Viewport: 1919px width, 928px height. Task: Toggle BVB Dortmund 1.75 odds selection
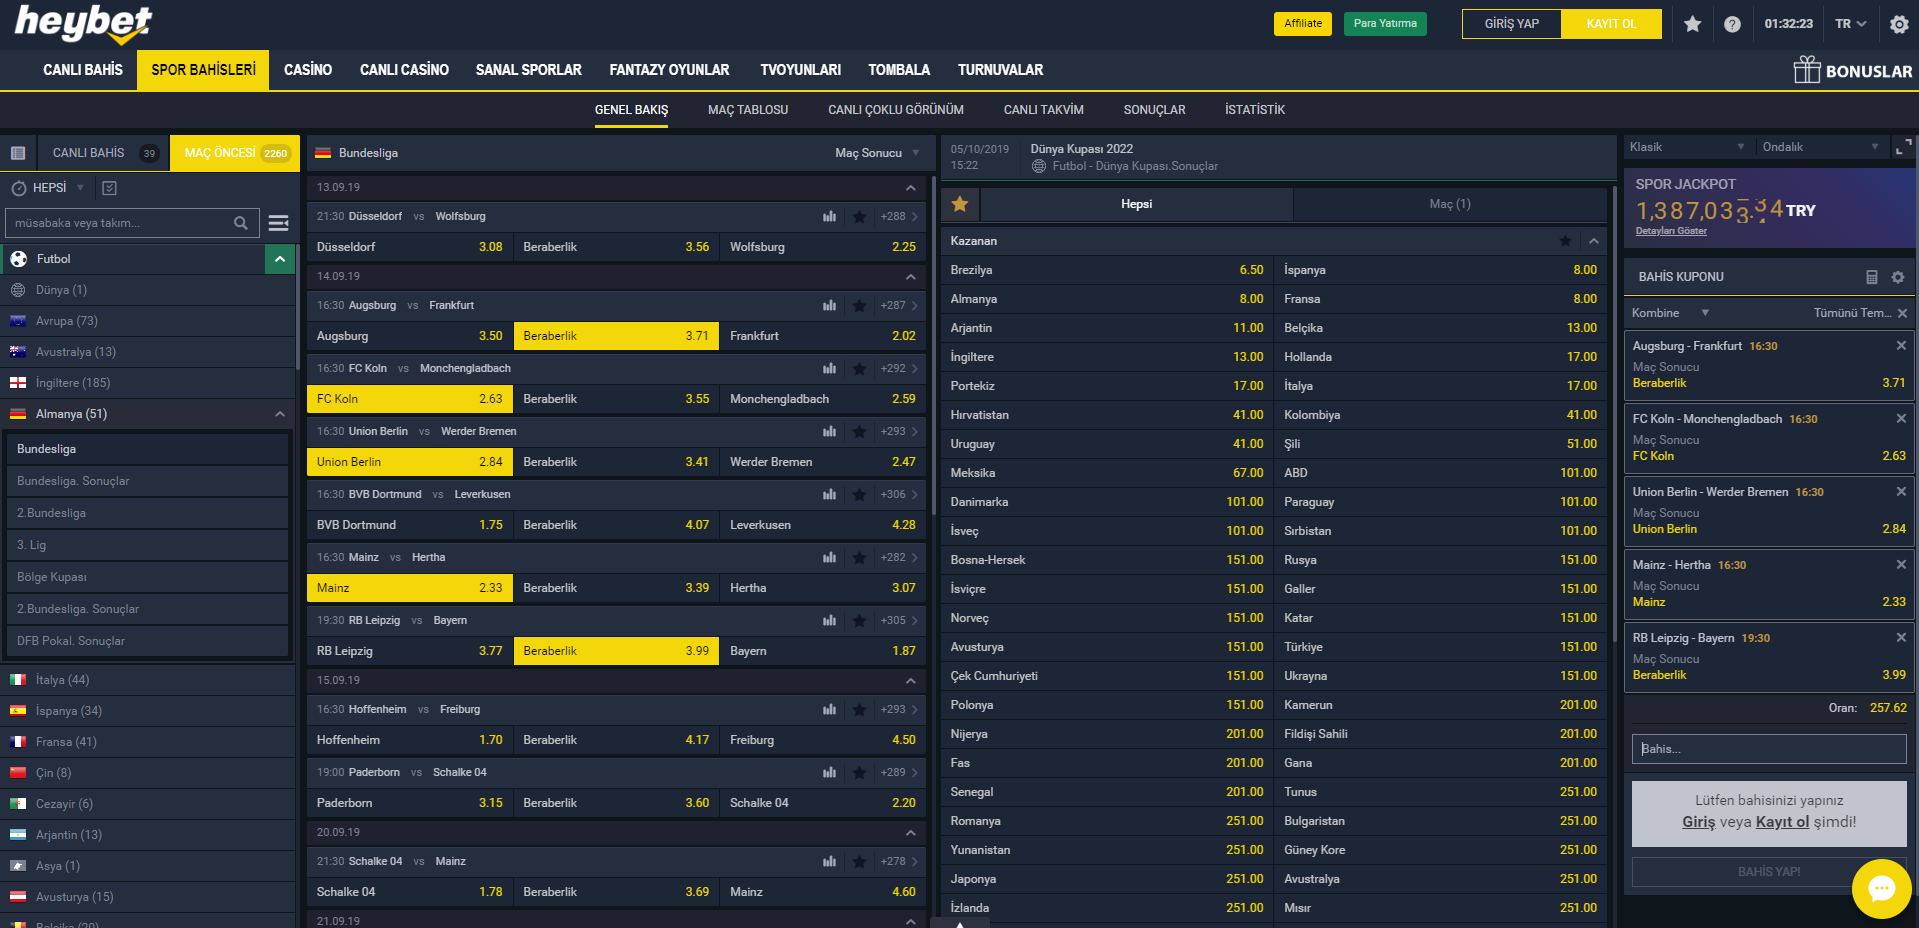click(x=410, y=525)
